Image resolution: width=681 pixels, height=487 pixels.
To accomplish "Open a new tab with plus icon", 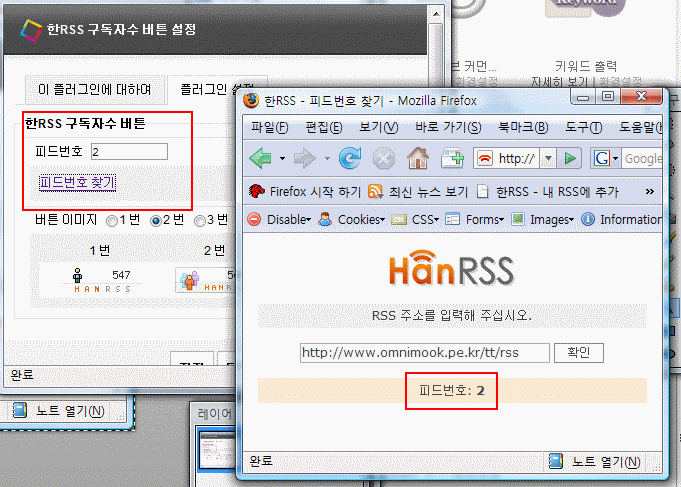I will click(x=452, y=158).
